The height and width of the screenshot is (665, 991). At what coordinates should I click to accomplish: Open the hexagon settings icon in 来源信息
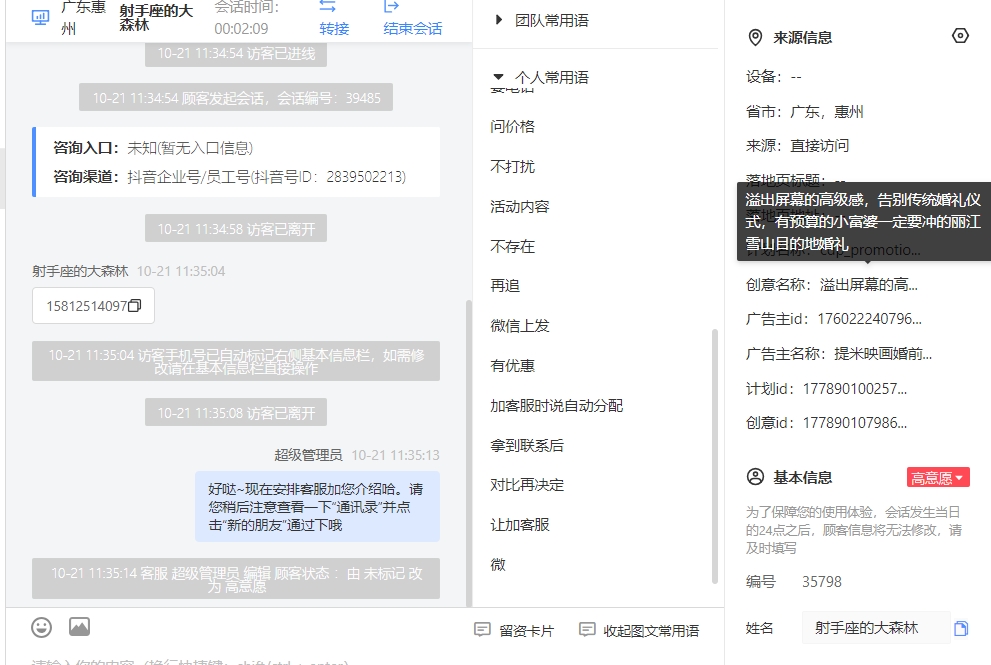[x=960, y=35]
